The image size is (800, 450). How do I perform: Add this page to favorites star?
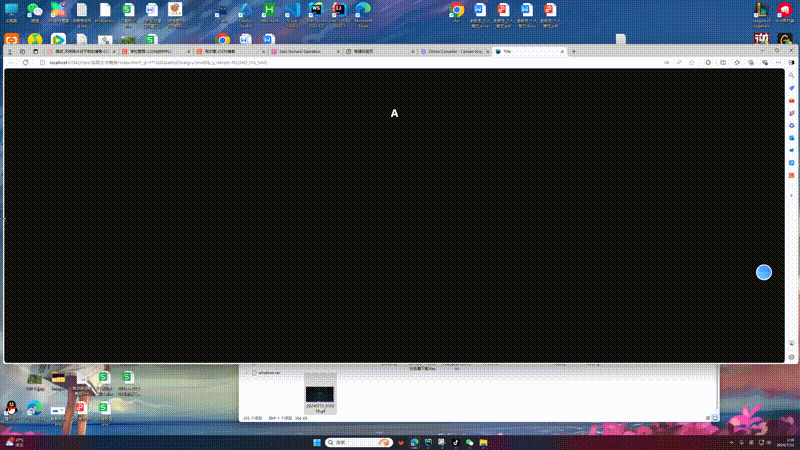[691, 63]
